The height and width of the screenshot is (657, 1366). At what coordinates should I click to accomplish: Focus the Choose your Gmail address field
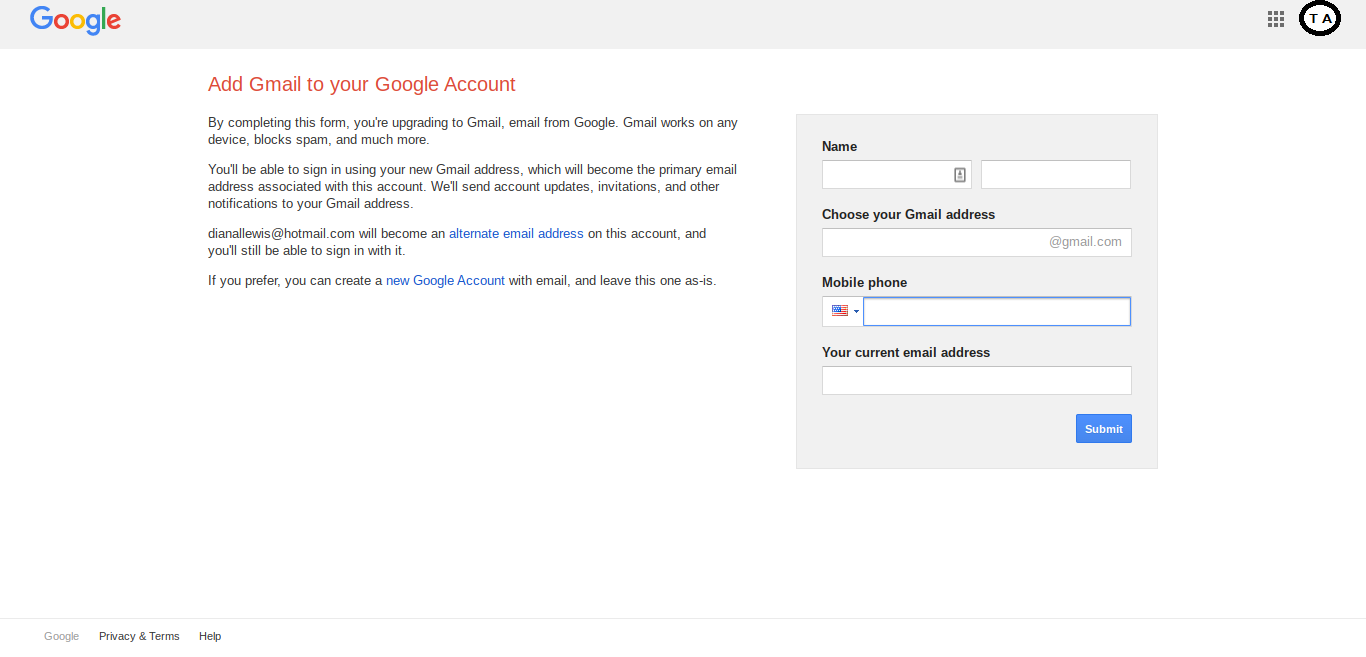977,243
